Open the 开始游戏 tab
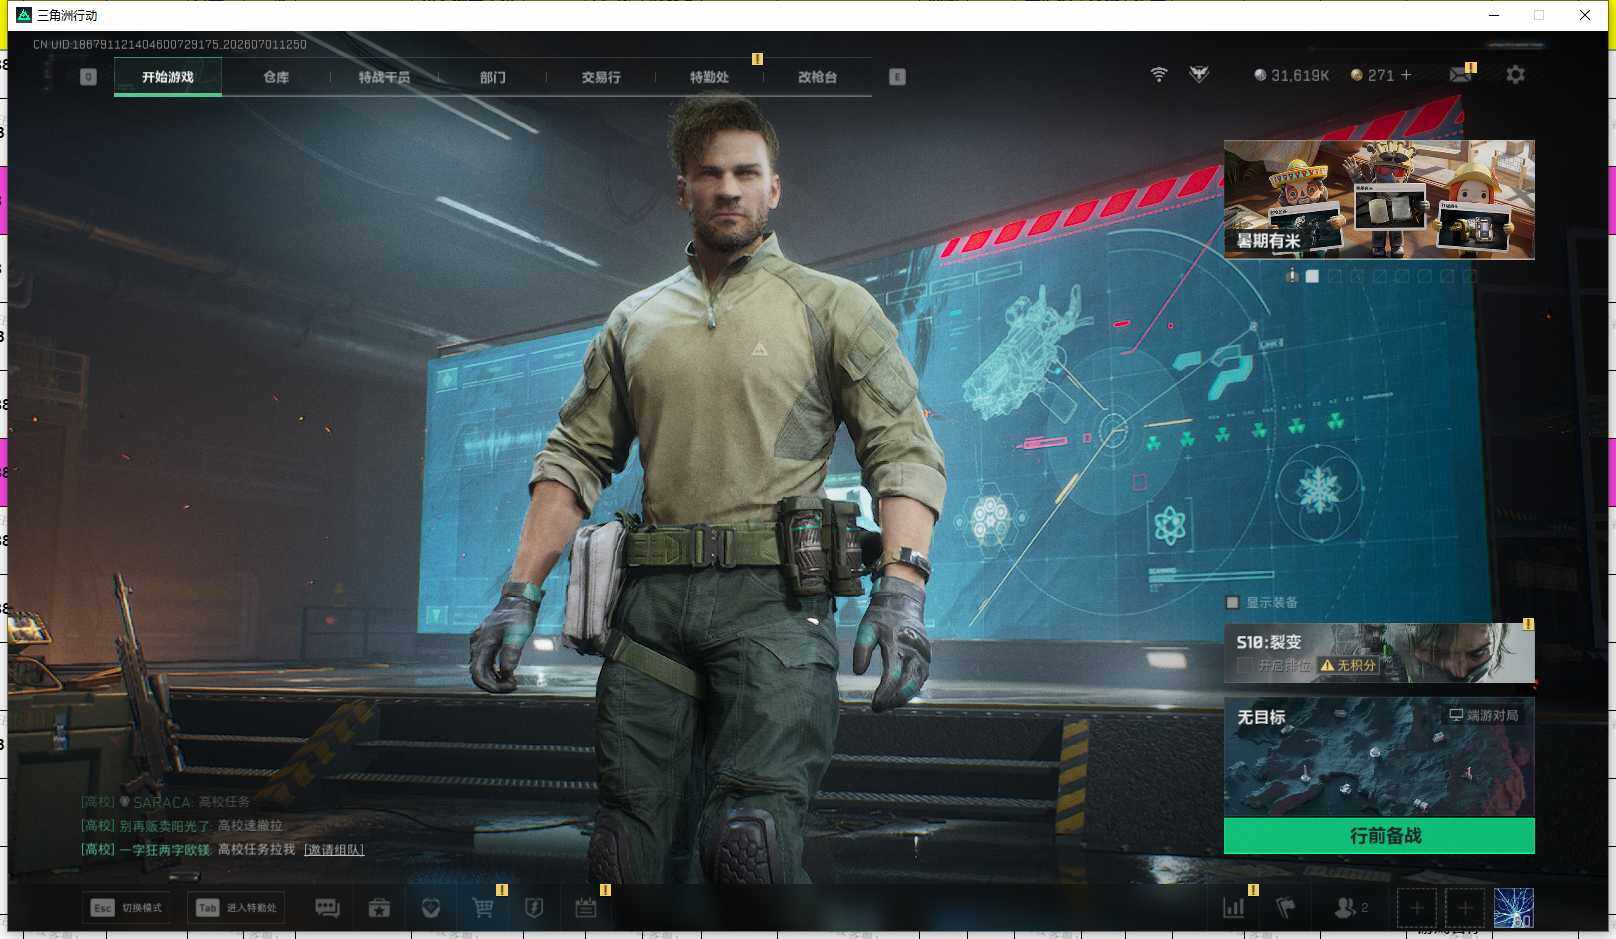Screen dimensions: 1616x939 coord(168,77)
